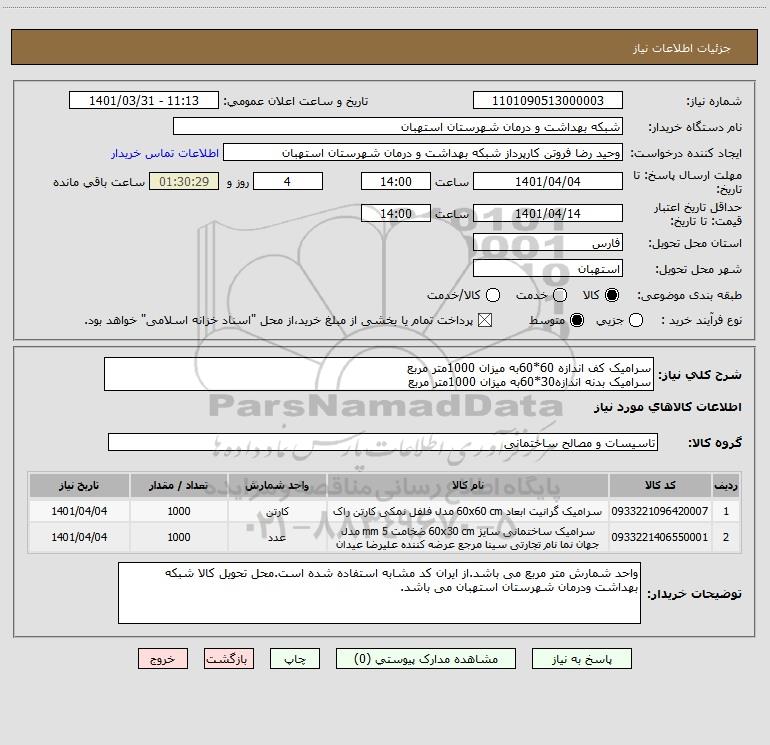The height and width of the screenshot is (745, 770).
Task: Click the row 1 product name سرامیک گرانیت
Action: click(468, 511)
